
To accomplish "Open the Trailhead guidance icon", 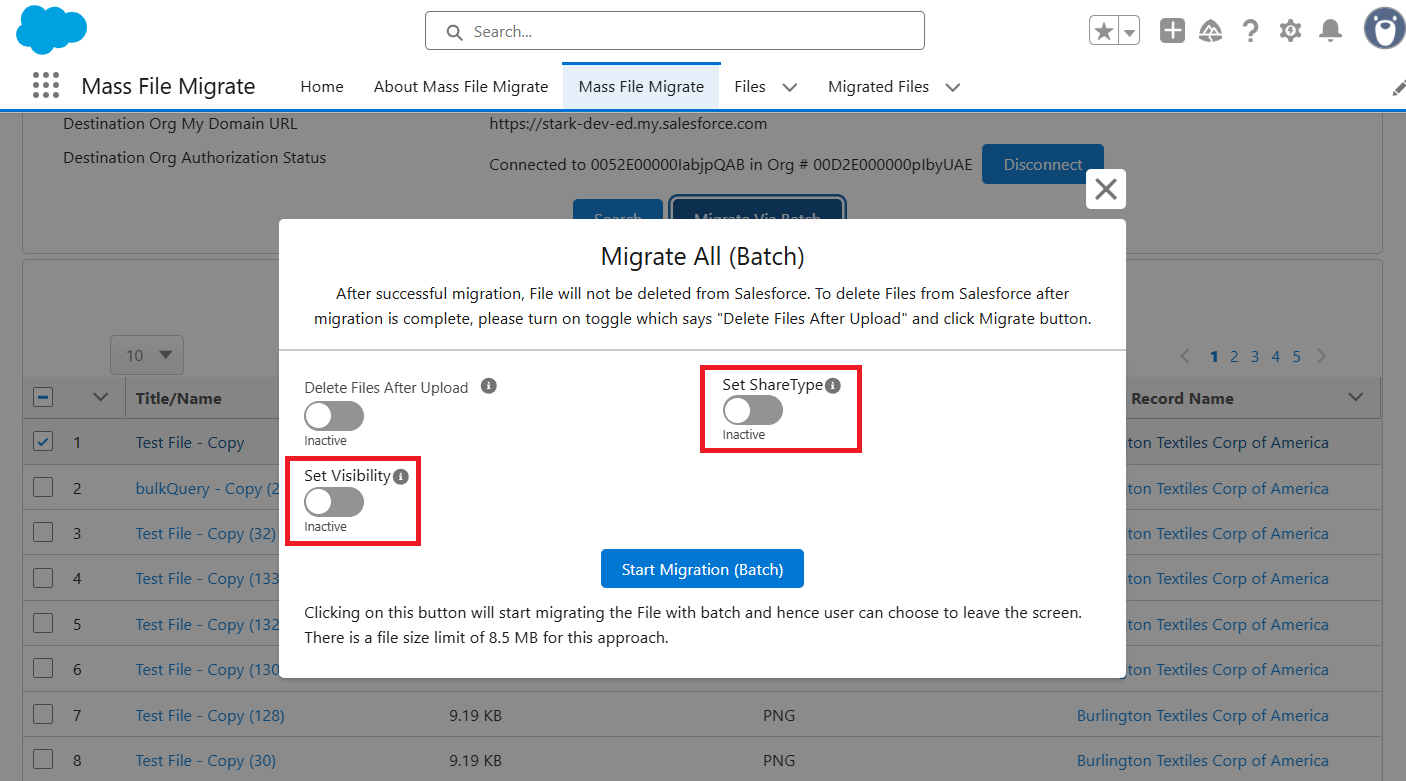I will pos(1211,31).
